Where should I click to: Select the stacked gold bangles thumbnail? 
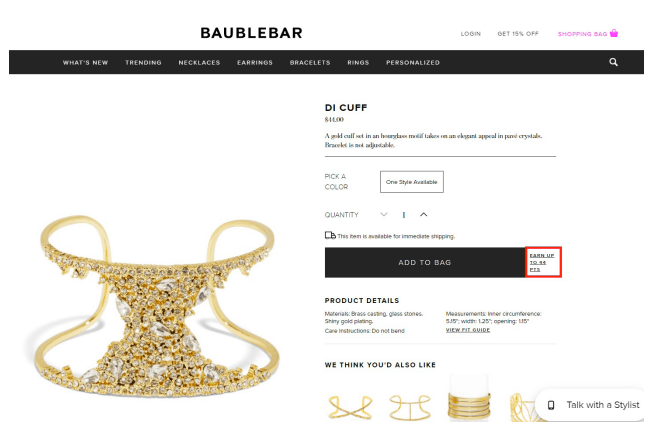point(469,399)
